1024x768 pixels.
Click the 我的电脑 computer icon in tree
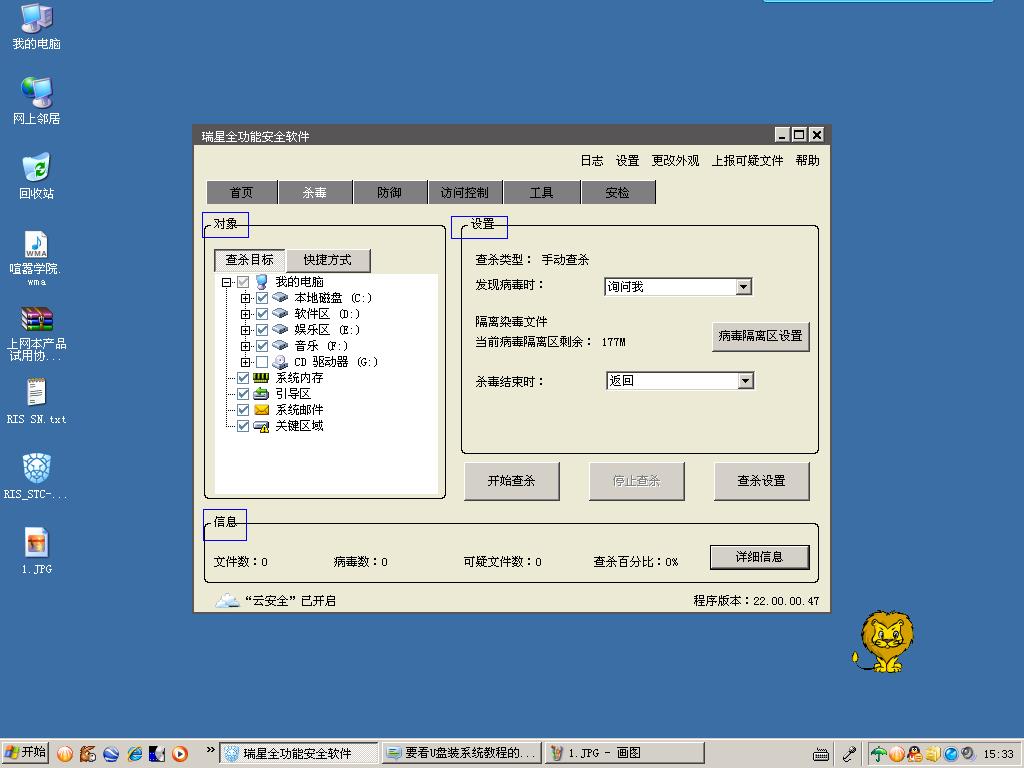pos(262,281)
